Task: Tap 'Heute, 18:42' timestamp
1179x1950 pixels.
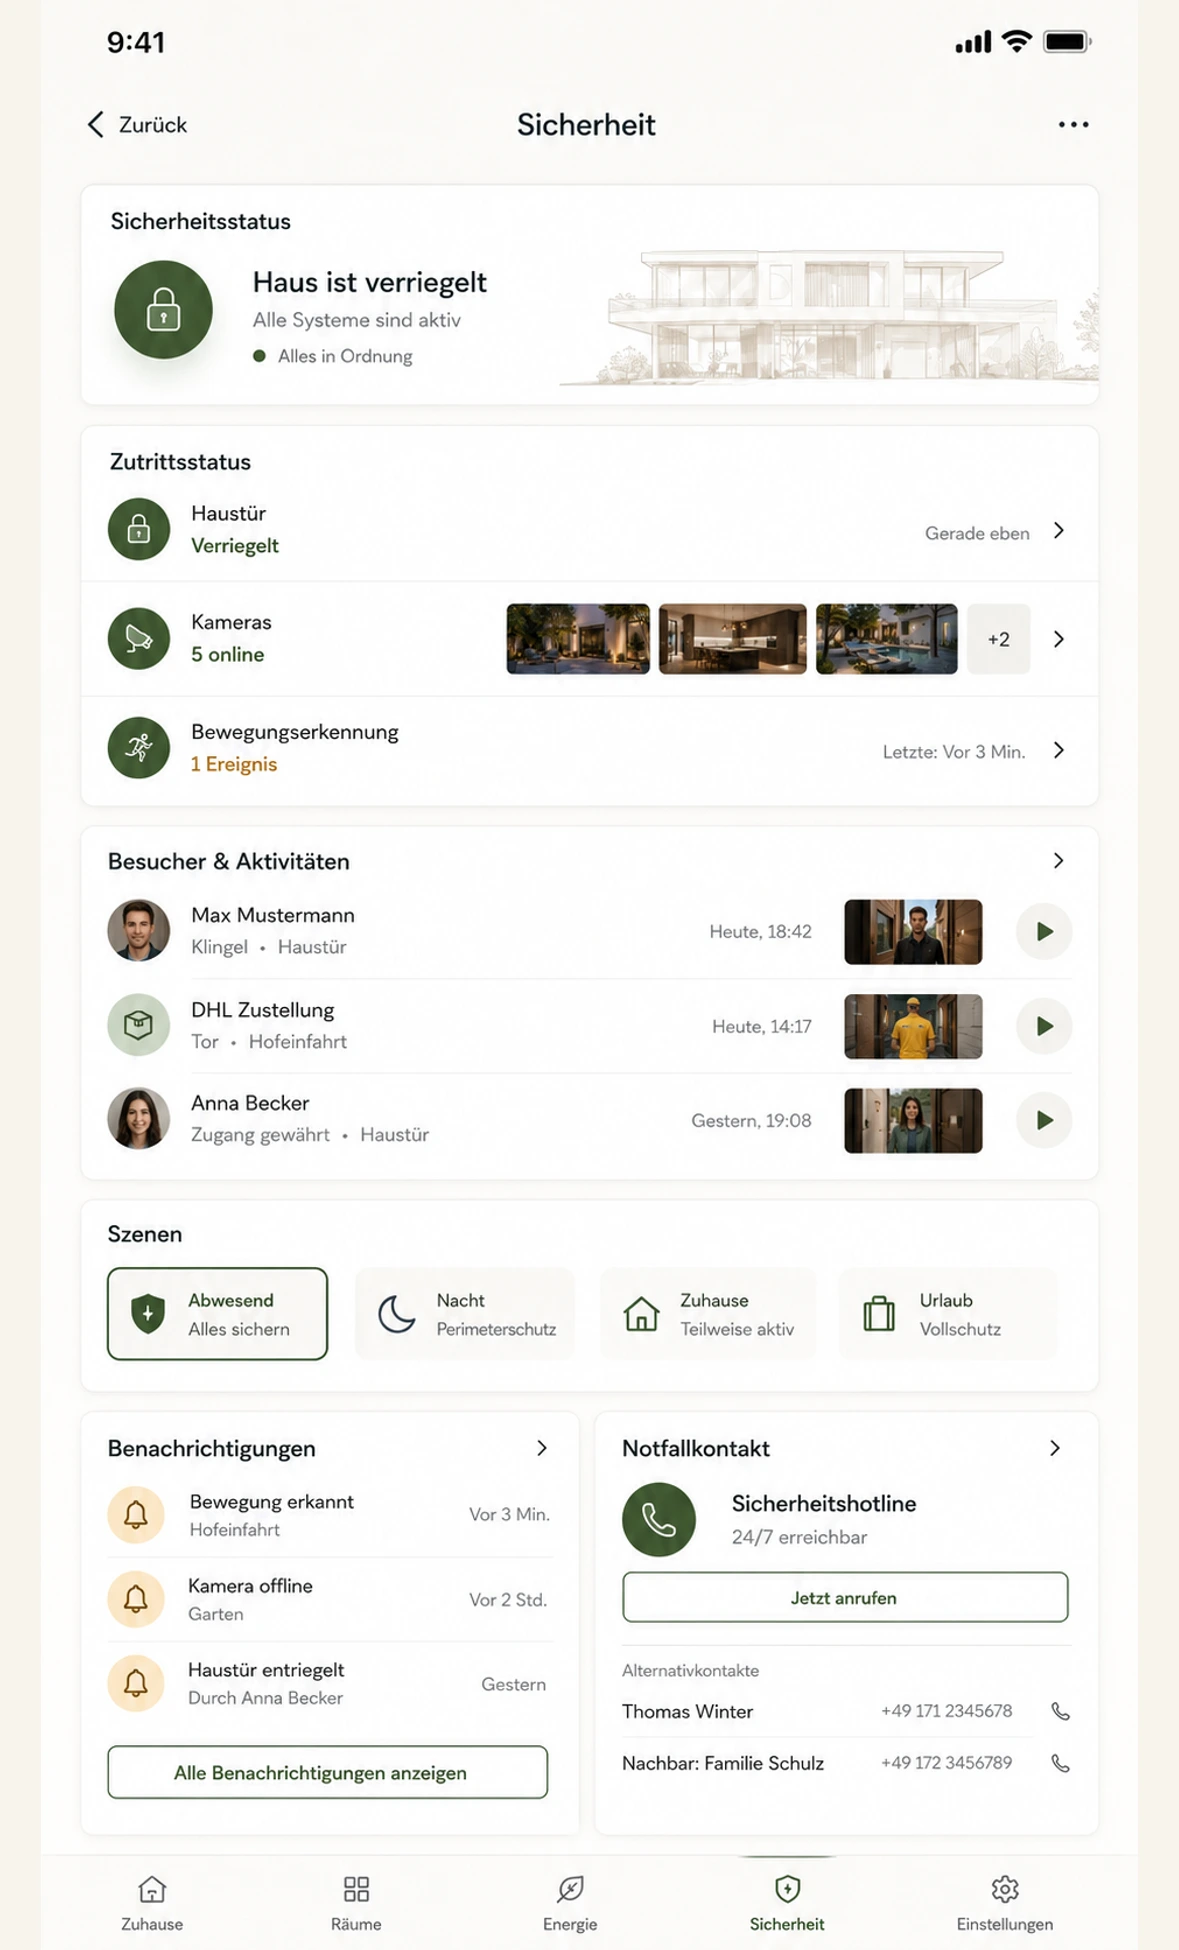Action: point(760,932)
